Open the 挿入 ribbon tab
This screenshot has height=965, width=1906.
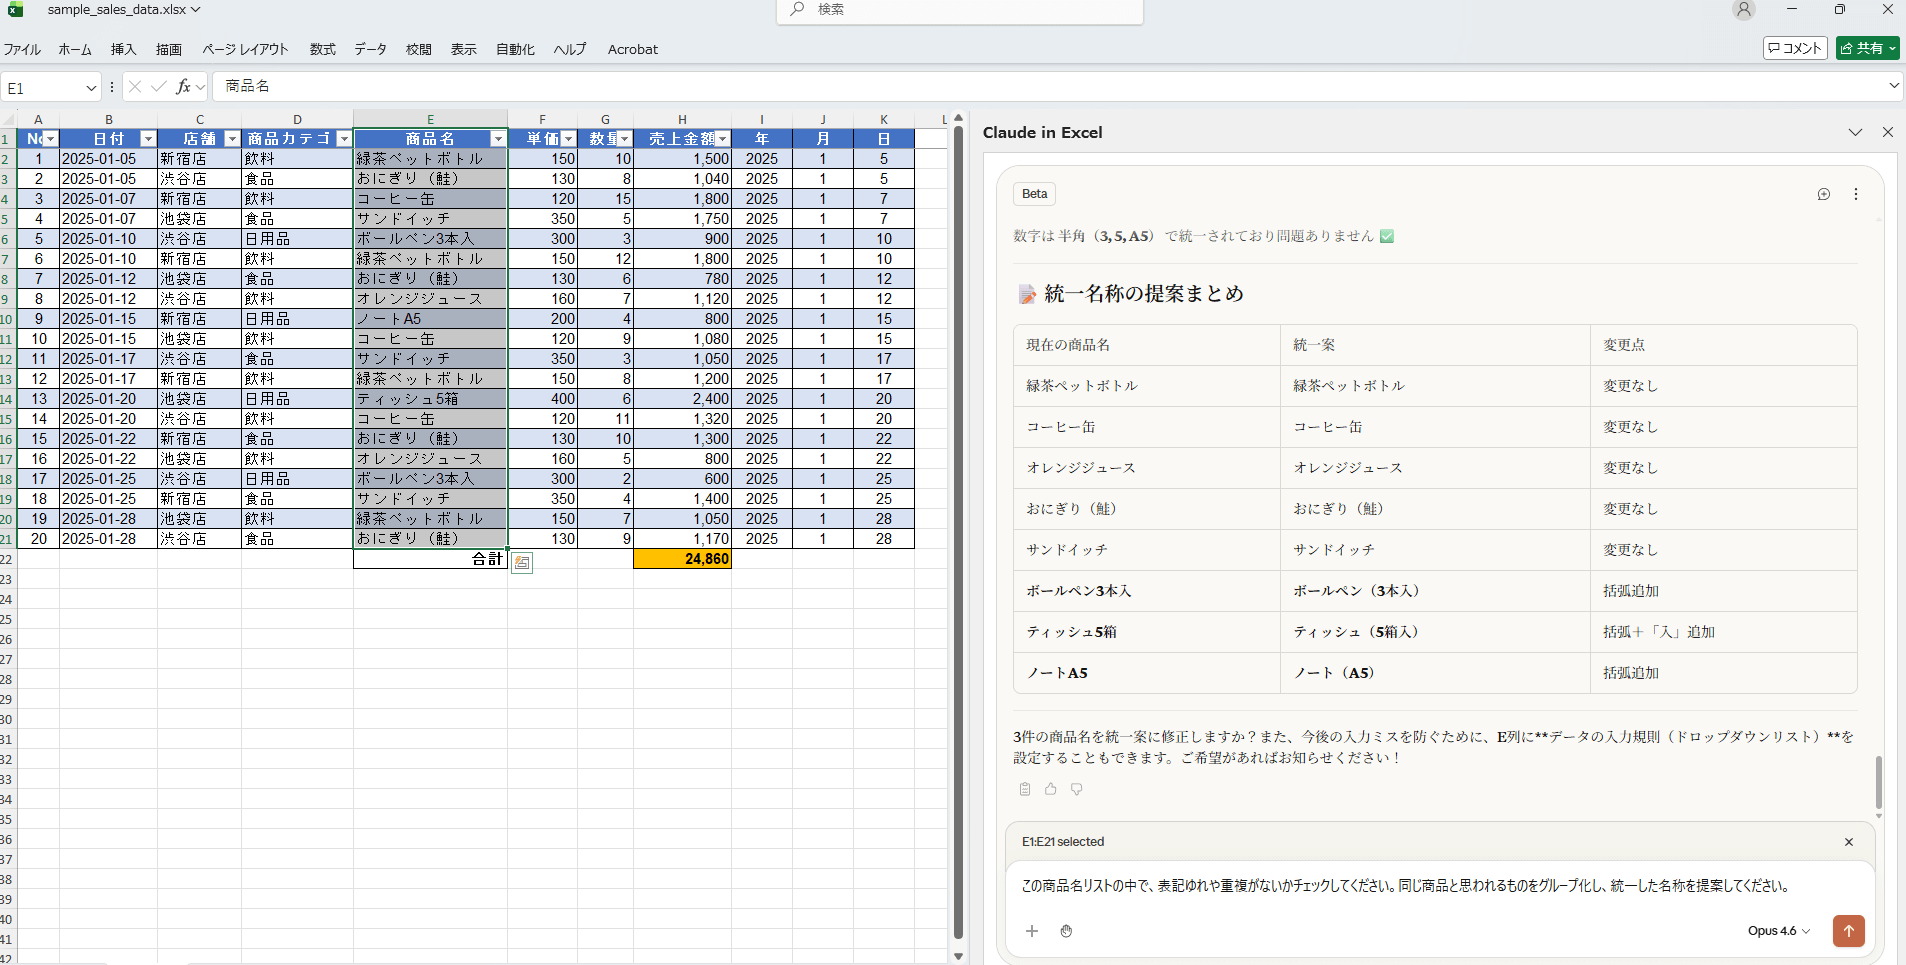[123, 49]
